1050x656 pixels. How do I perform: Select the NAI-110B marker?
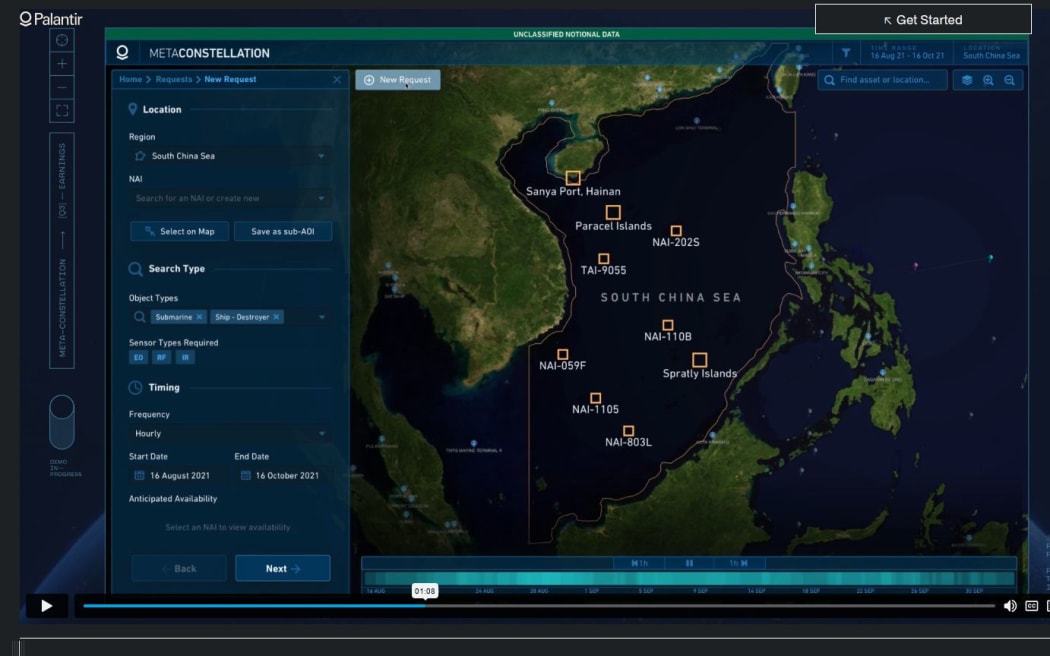click(x=668, y=325)
